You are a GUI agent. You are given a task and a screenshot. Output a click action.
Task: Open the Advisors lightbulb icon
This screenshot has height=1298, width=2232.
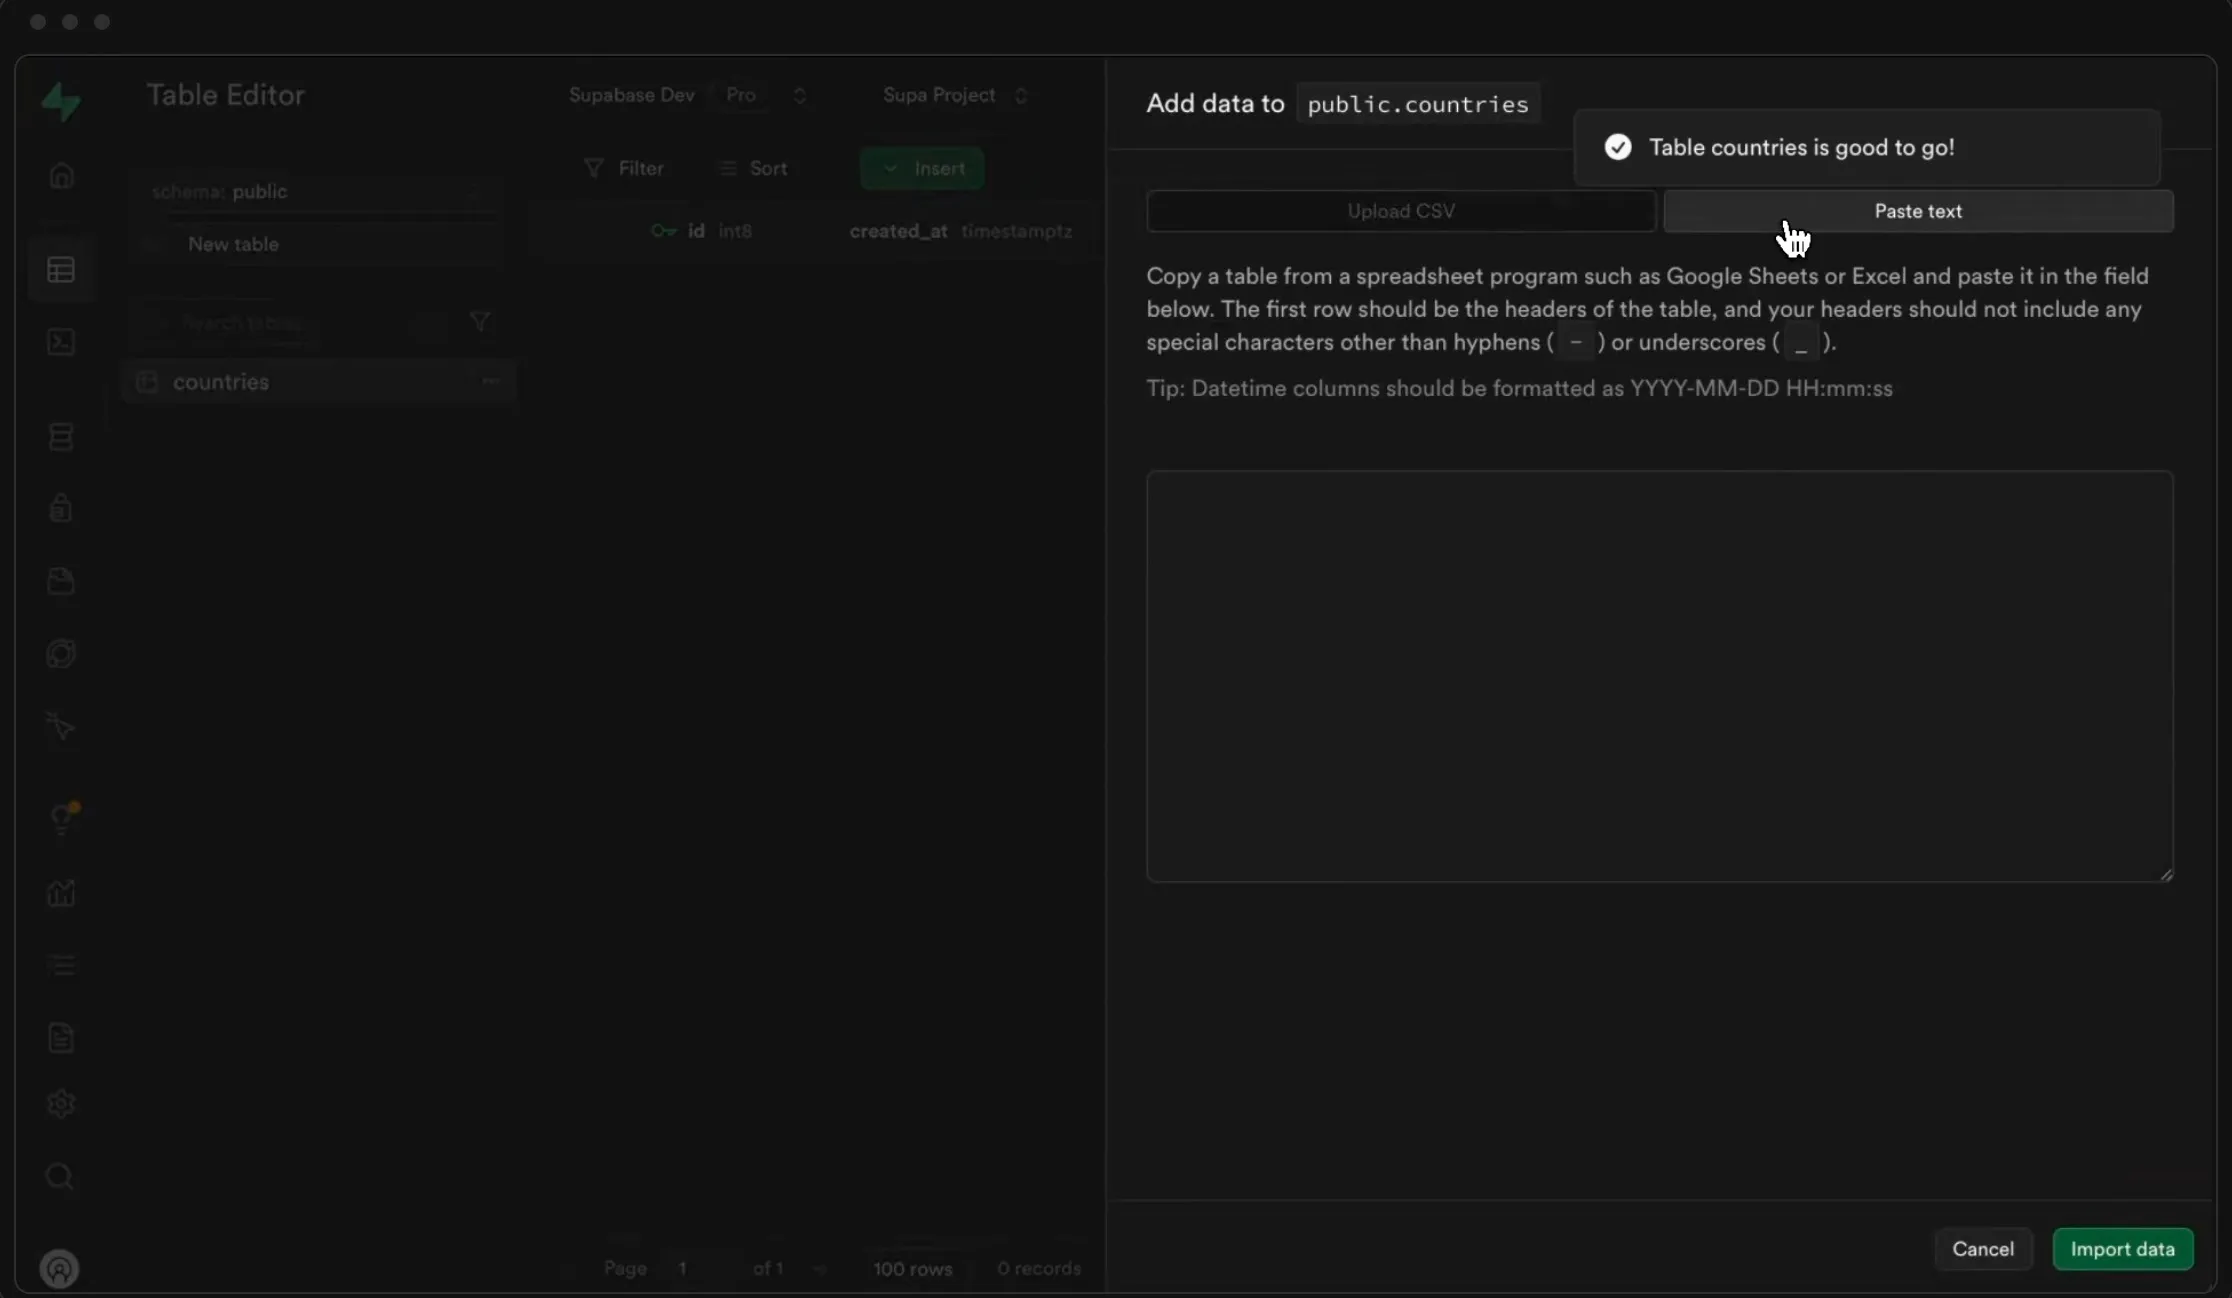click(x=61, y=819)
